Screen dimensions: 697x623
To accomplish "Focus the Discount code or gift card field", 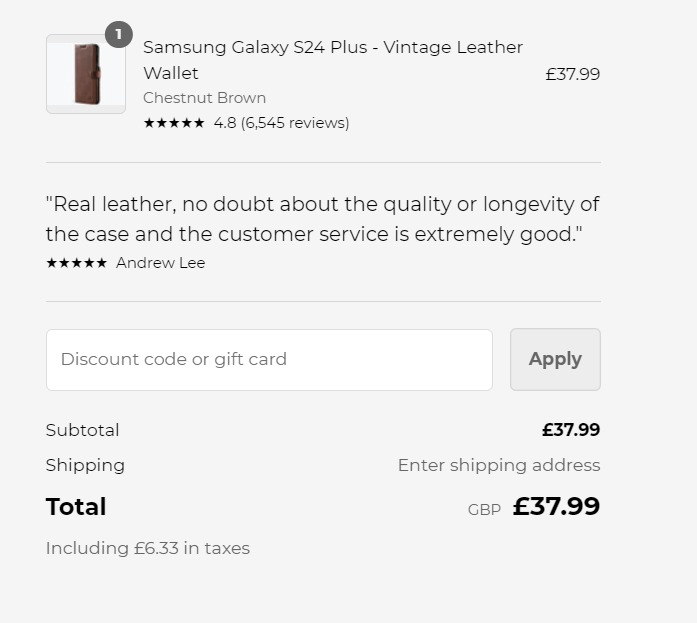I will [269, 360].
